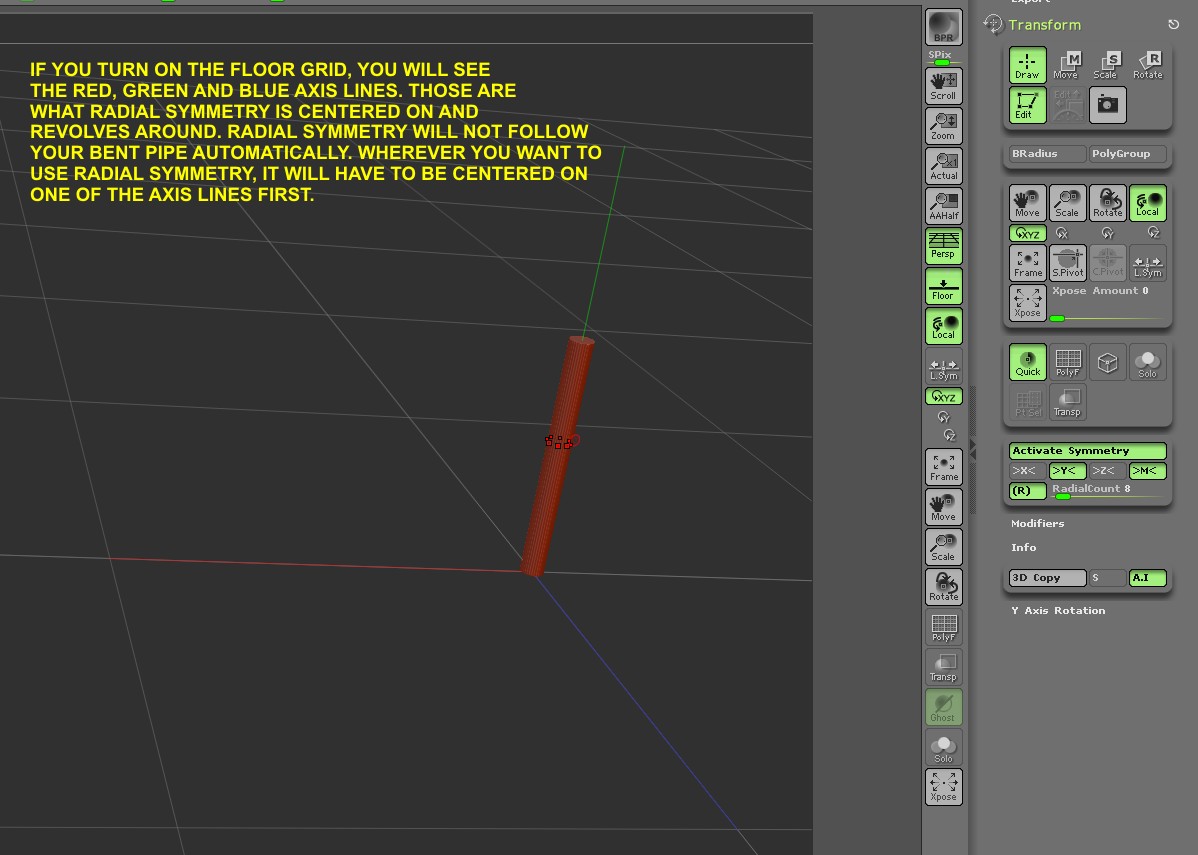Toggle Quick 3D edit mode

[x=1027, y=362]
